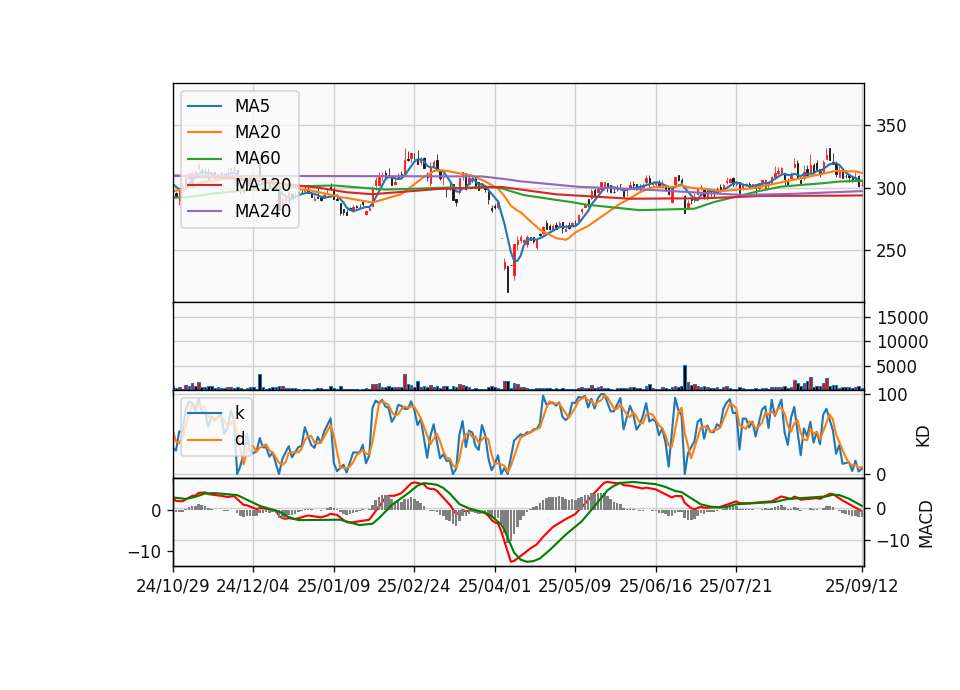Click the 15000 volume axis label
Viewport: 960px width, 690px height.
tap(902, 318)
